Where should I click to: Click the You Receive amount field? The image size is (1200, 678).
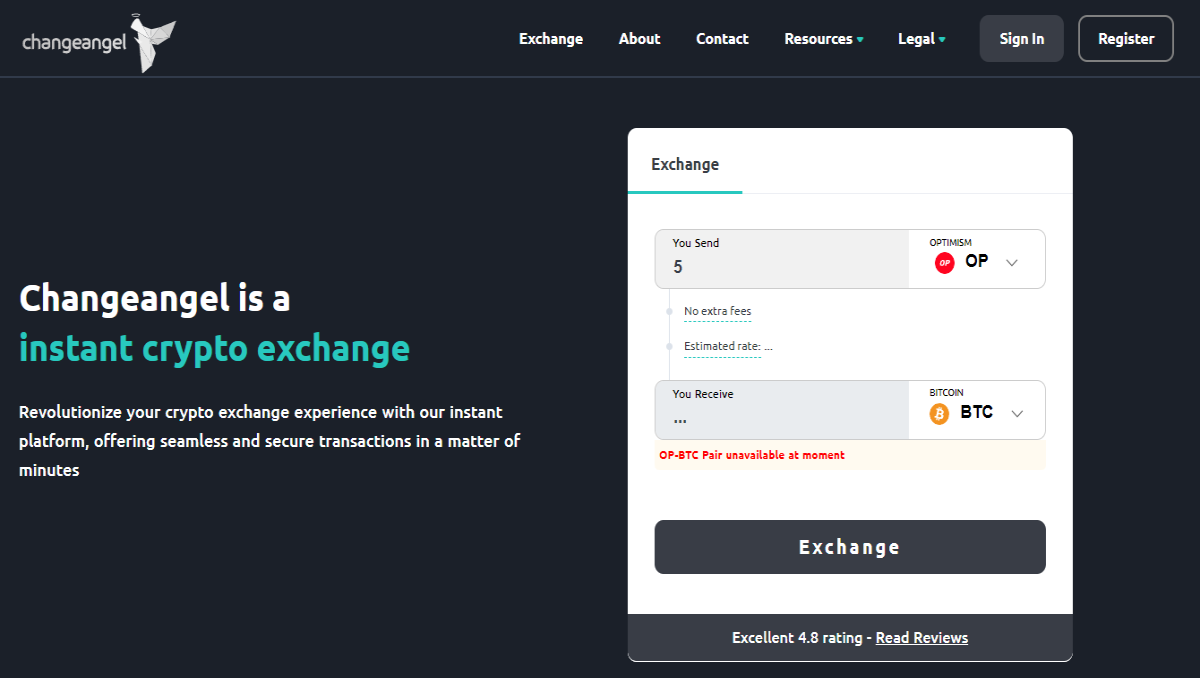(782, 410)
